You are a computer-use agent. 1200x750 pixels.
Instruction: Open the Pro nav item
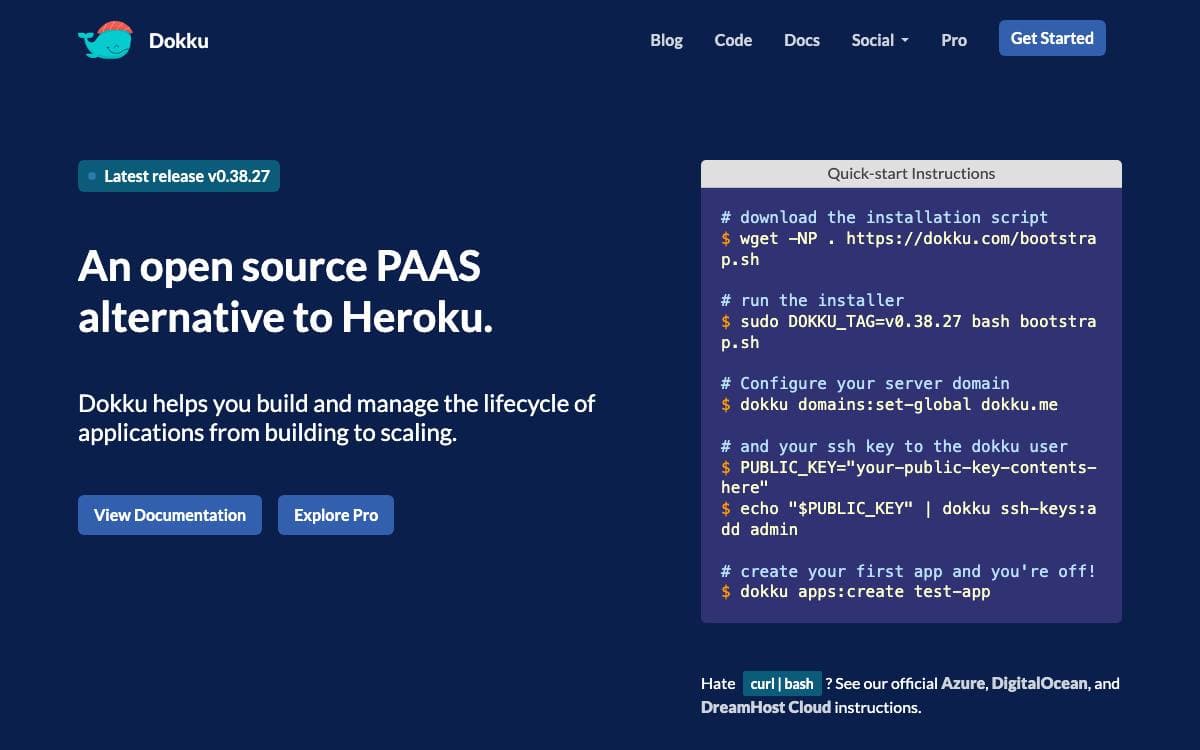point(954,40)
